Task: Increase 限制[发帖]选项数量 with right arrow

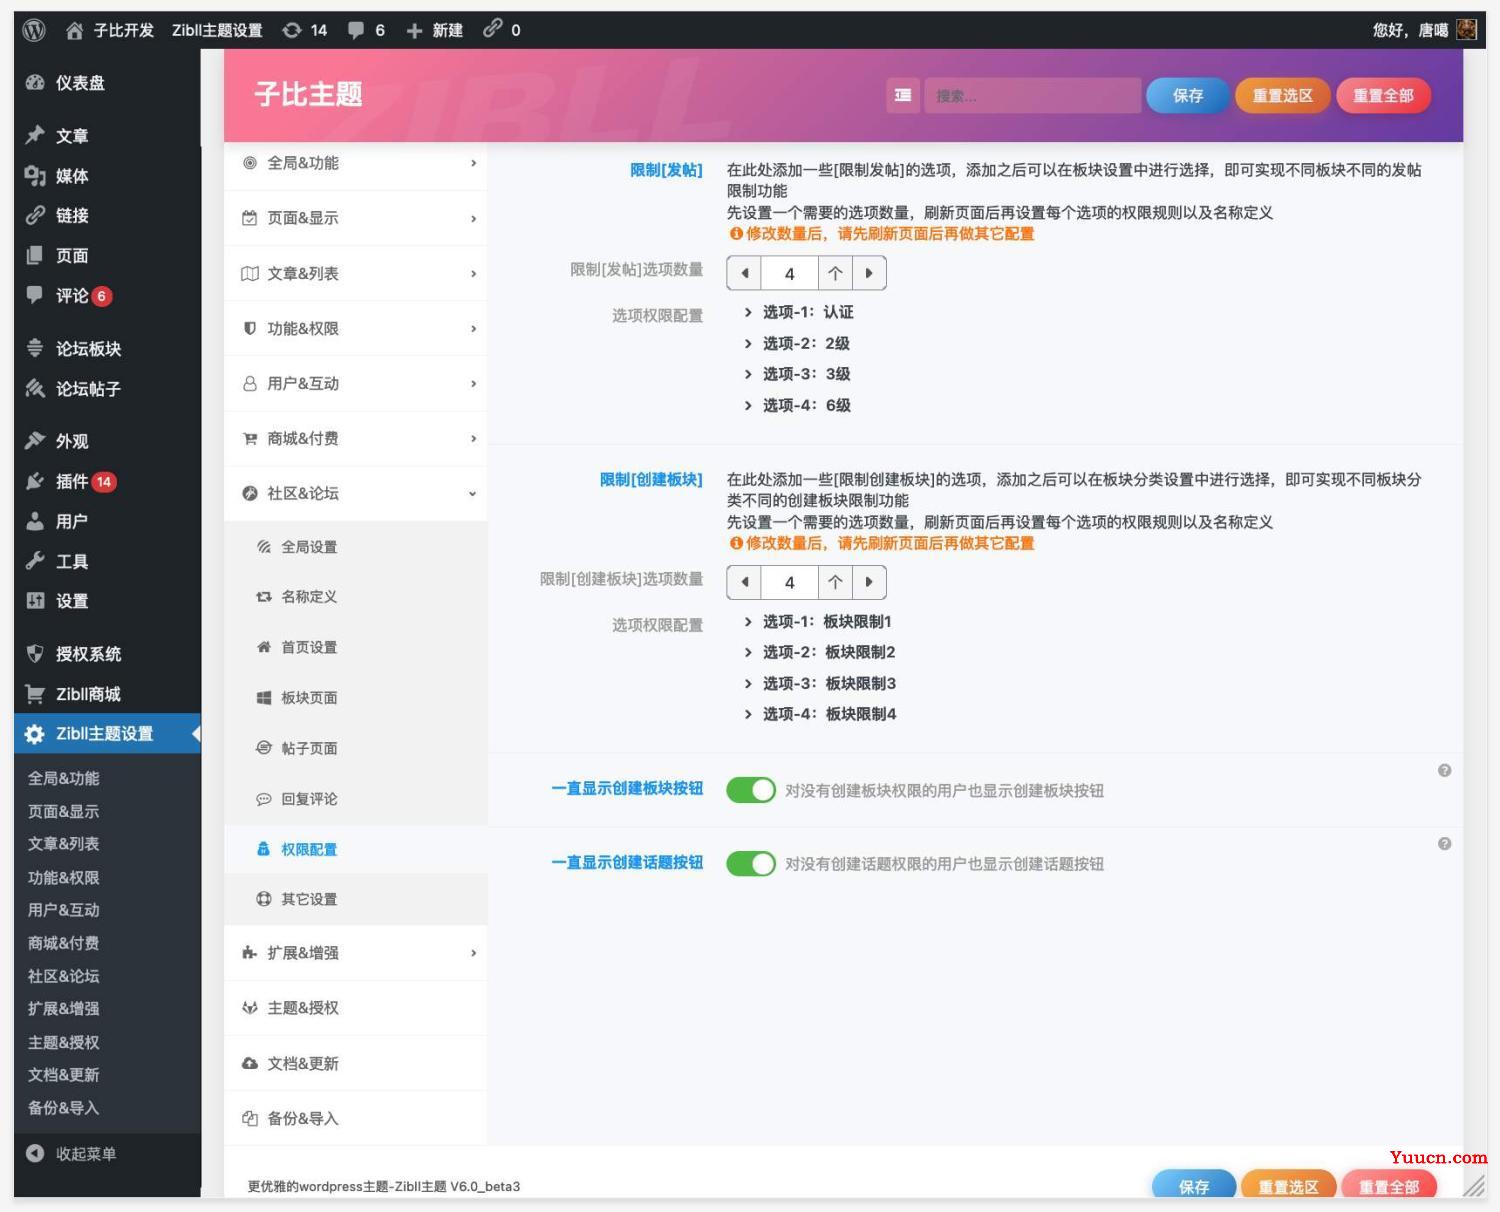Action: 869,273
